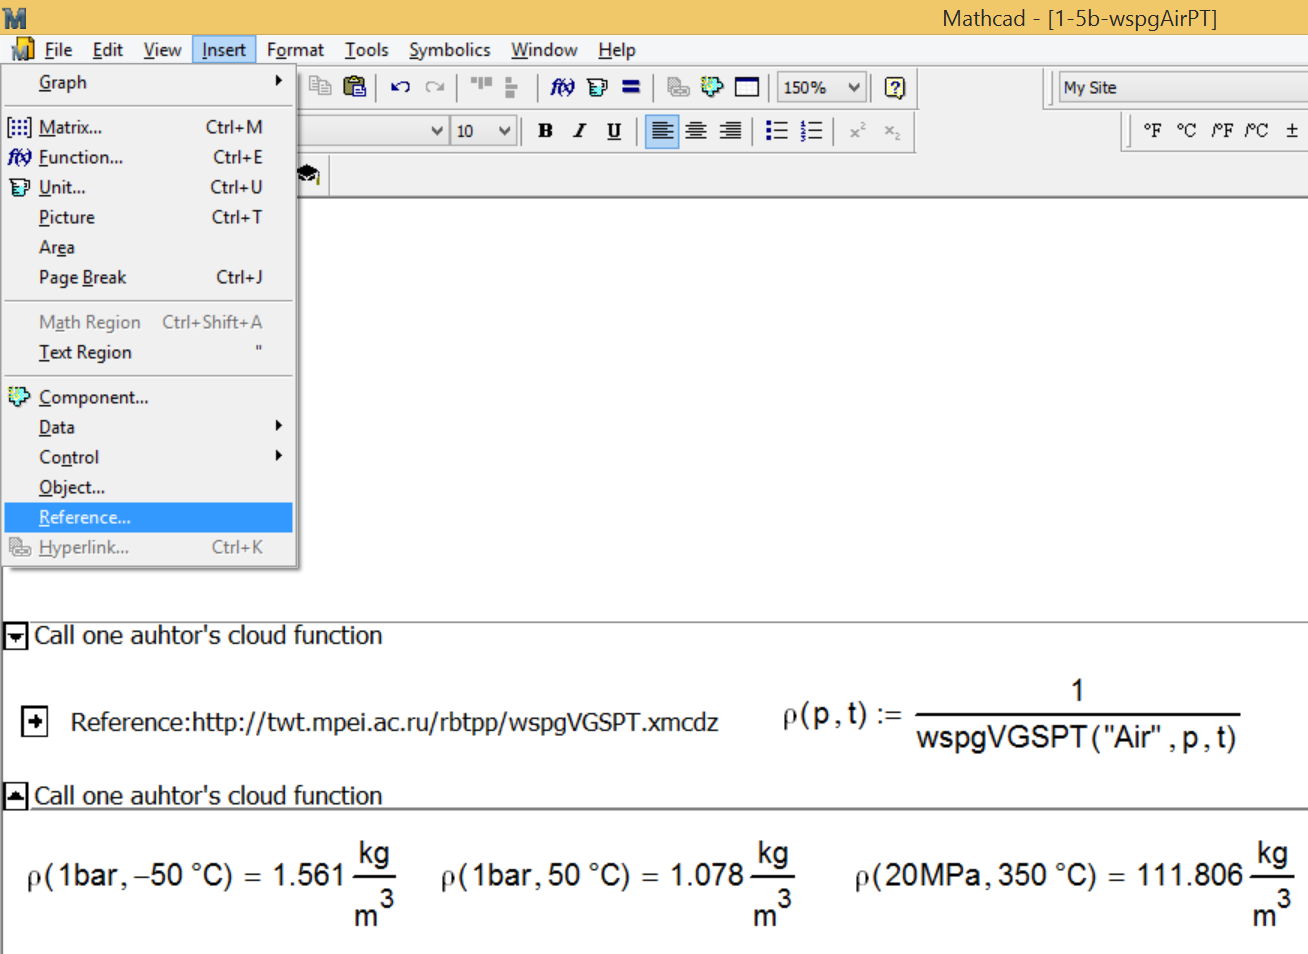This screenshot has width=1308, height=954.
Task: Click the graduation cap Resources icon
Action: [x=308, y=175]
